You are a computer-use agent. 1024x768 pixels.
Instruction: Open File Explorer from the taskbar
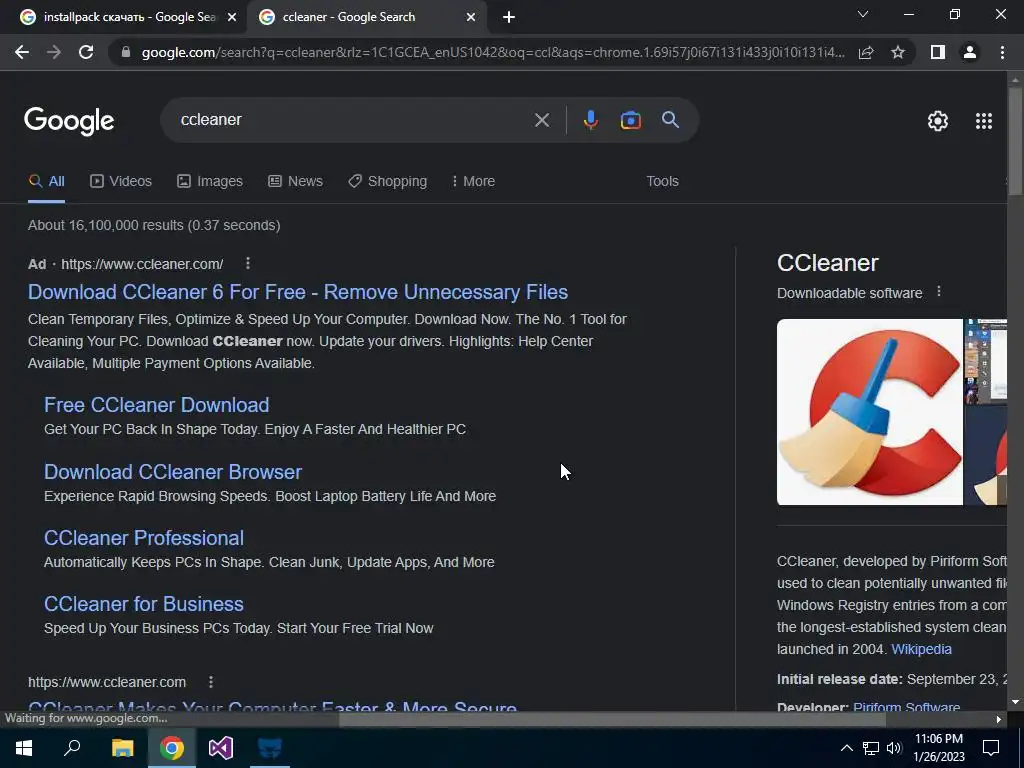point(122,748)
